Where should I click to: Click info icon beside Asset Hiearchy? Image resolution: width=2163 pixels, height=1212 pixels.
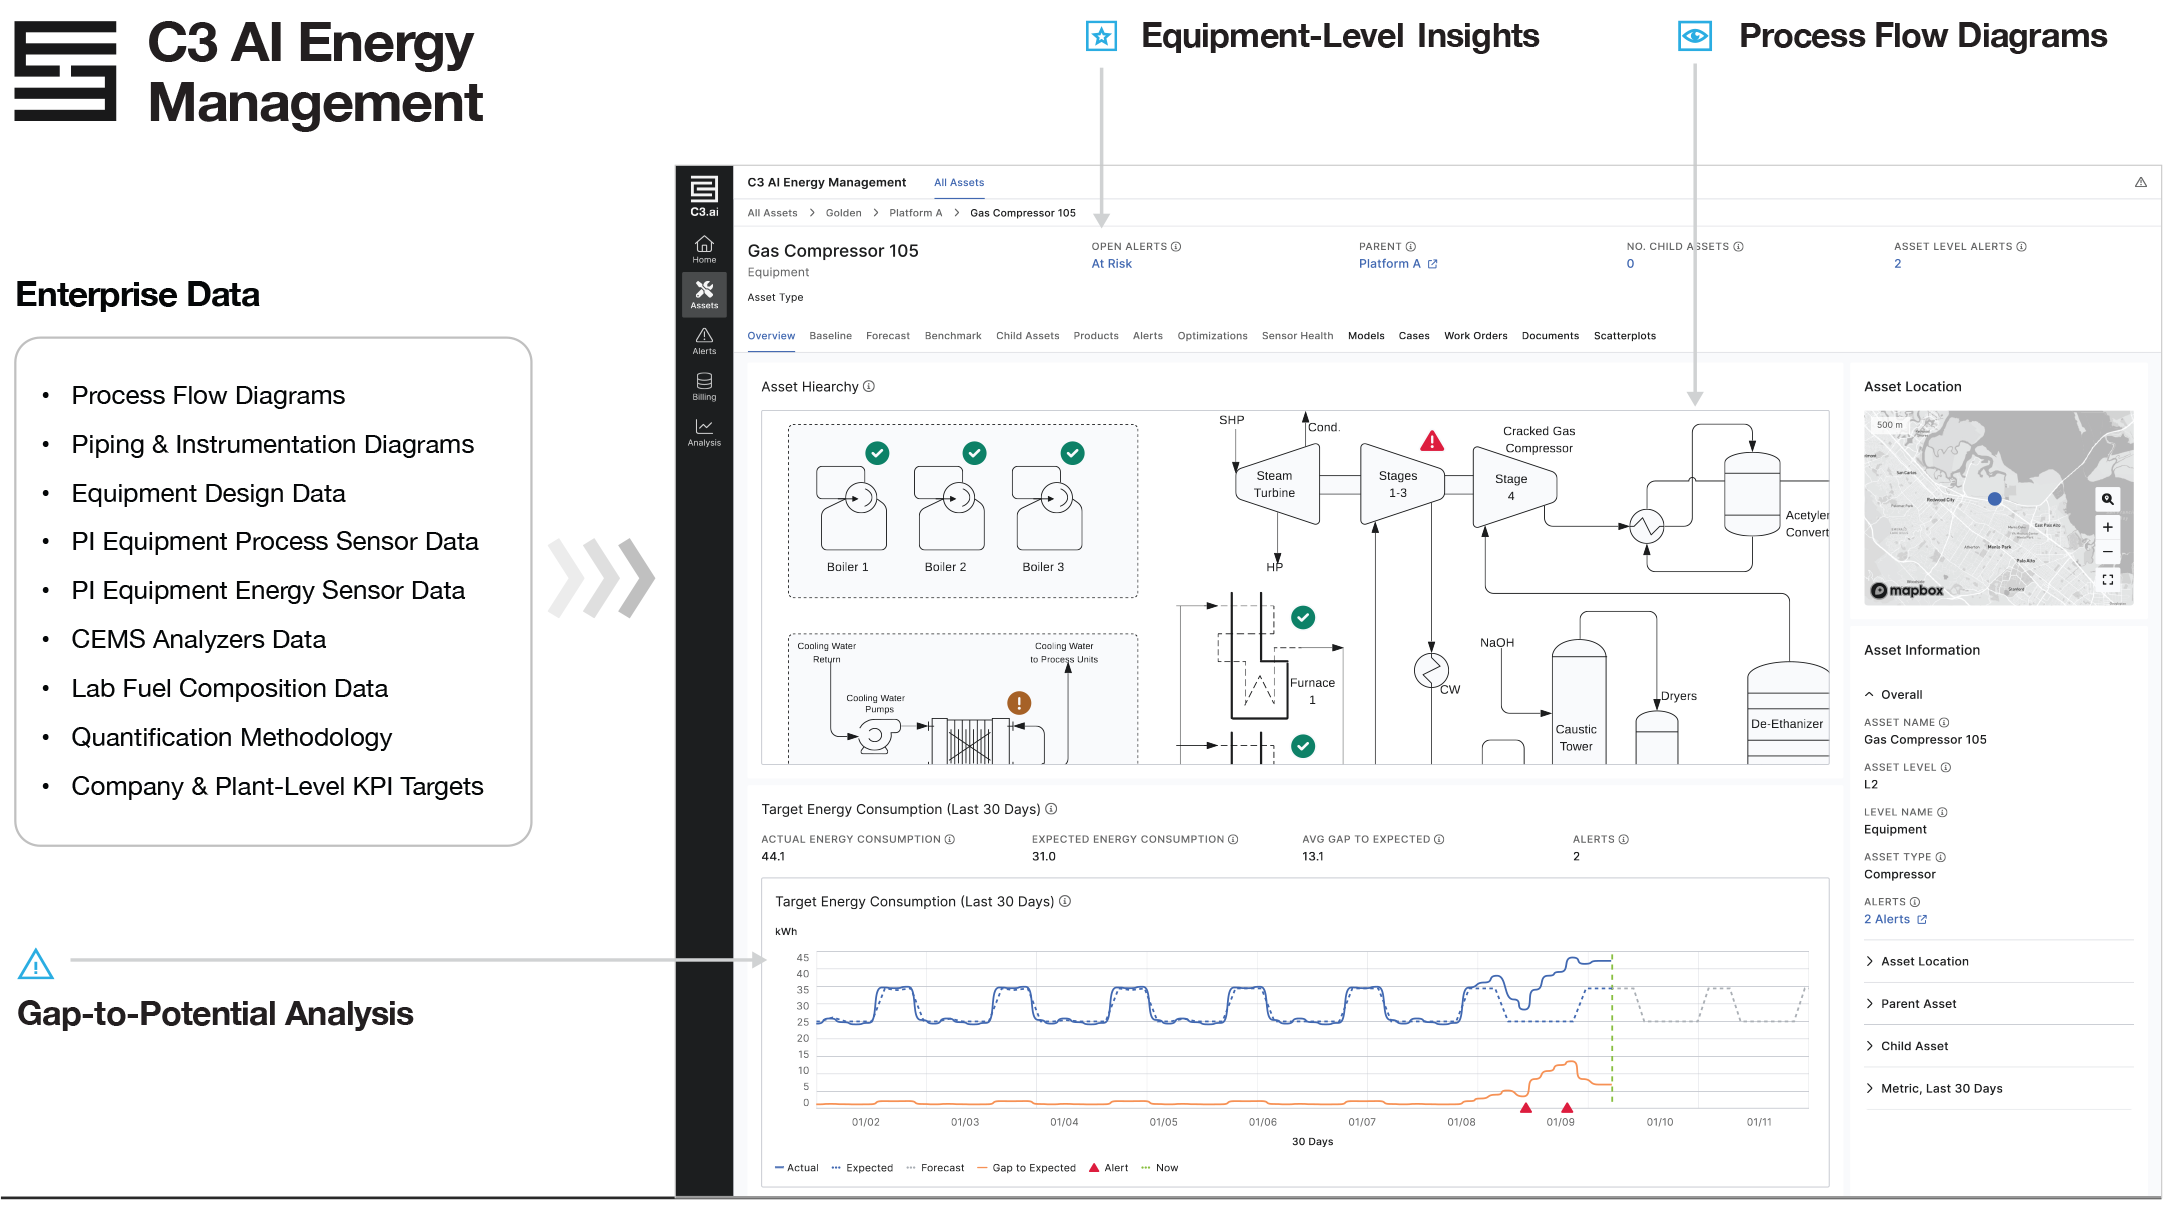869,386
